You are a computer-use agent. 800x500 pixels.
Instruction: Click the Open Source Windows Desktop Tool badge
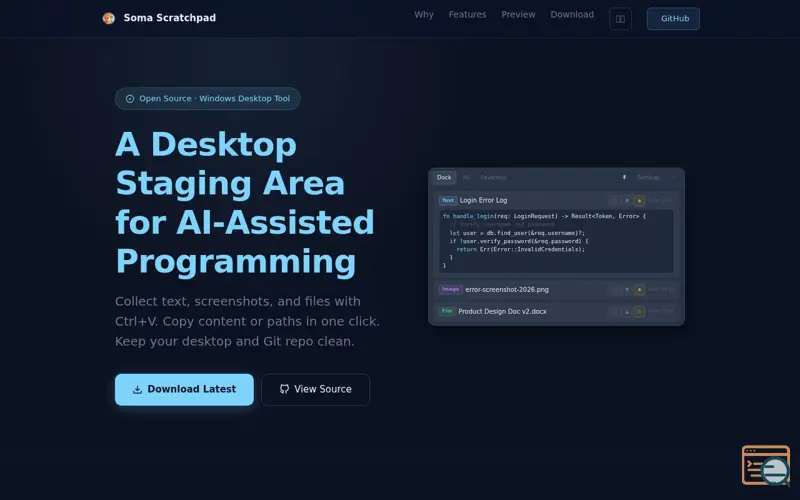coord(208,98)
